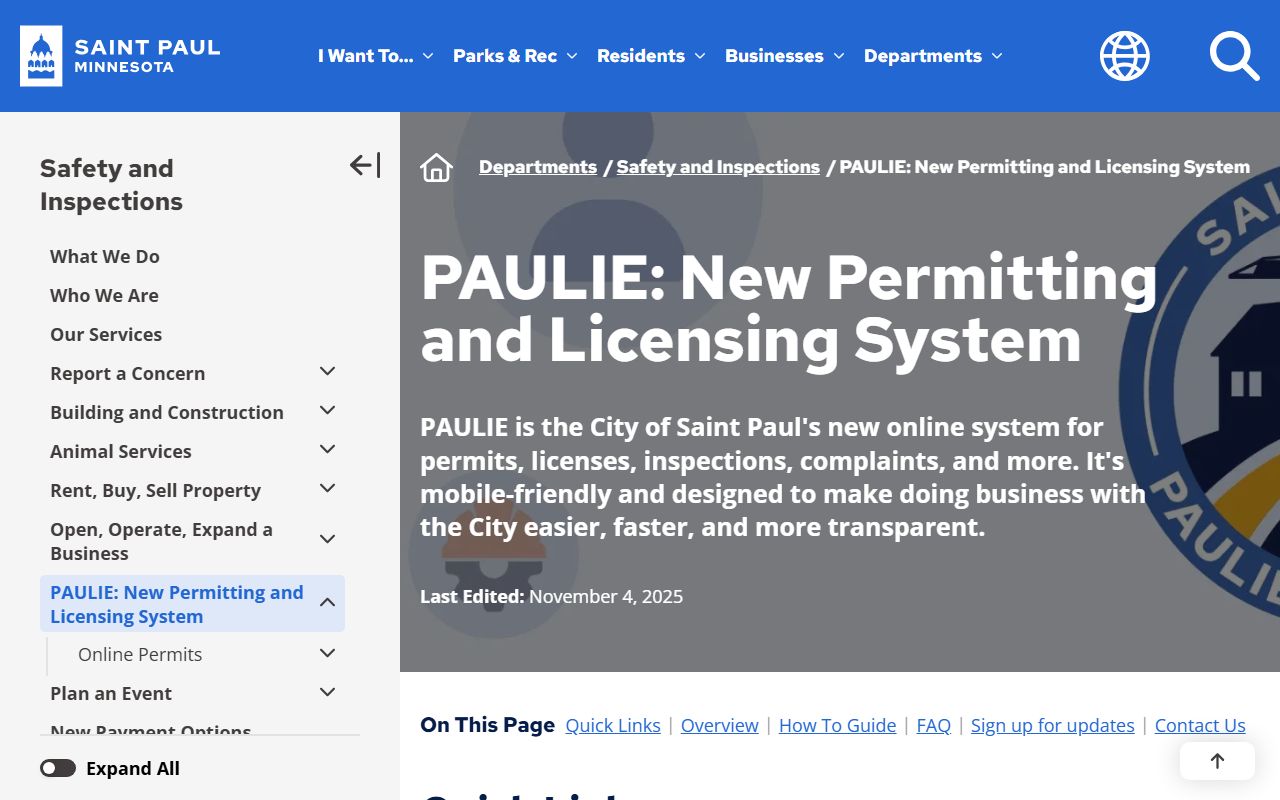Expand the Online Permits chevron
This screenshot has width=1280, height=800.
click(327, 653)
